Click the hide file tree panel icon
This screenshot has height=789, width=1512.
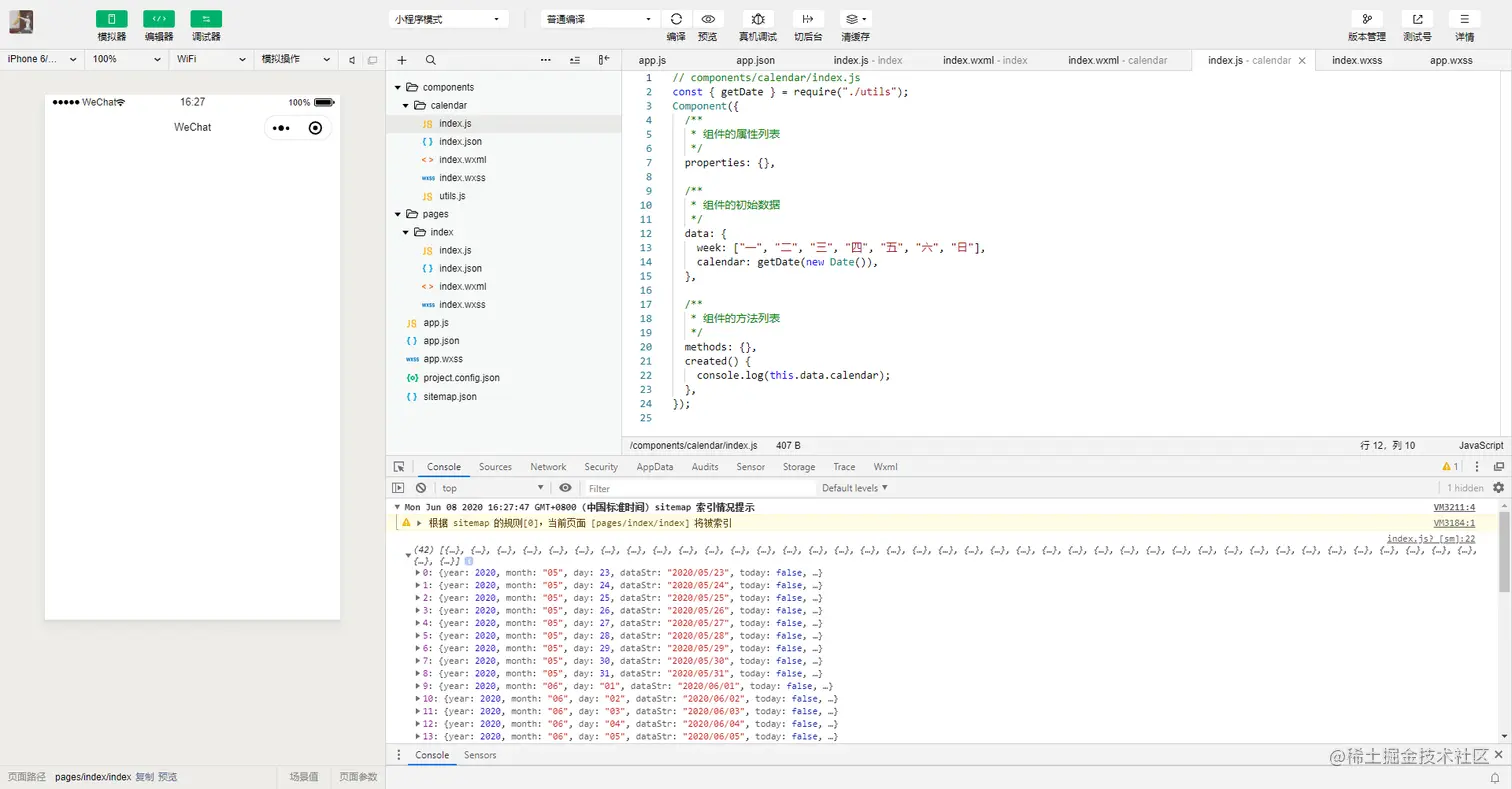pos(604,60)
